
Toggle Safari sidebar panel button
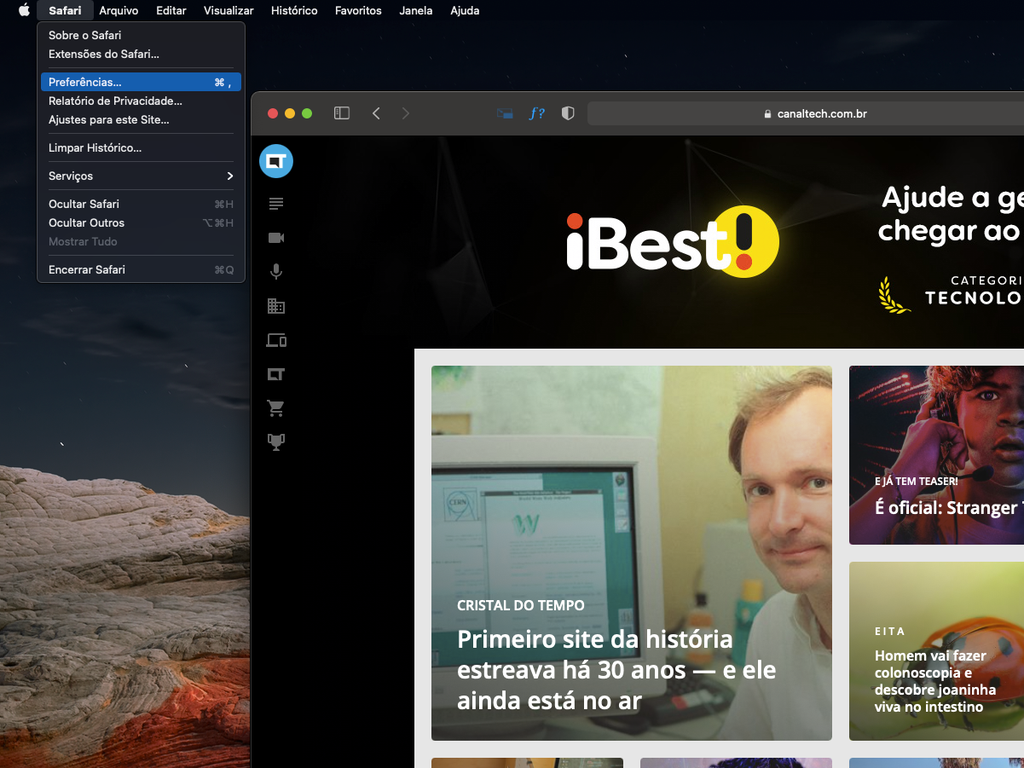(x=342, y=113)
